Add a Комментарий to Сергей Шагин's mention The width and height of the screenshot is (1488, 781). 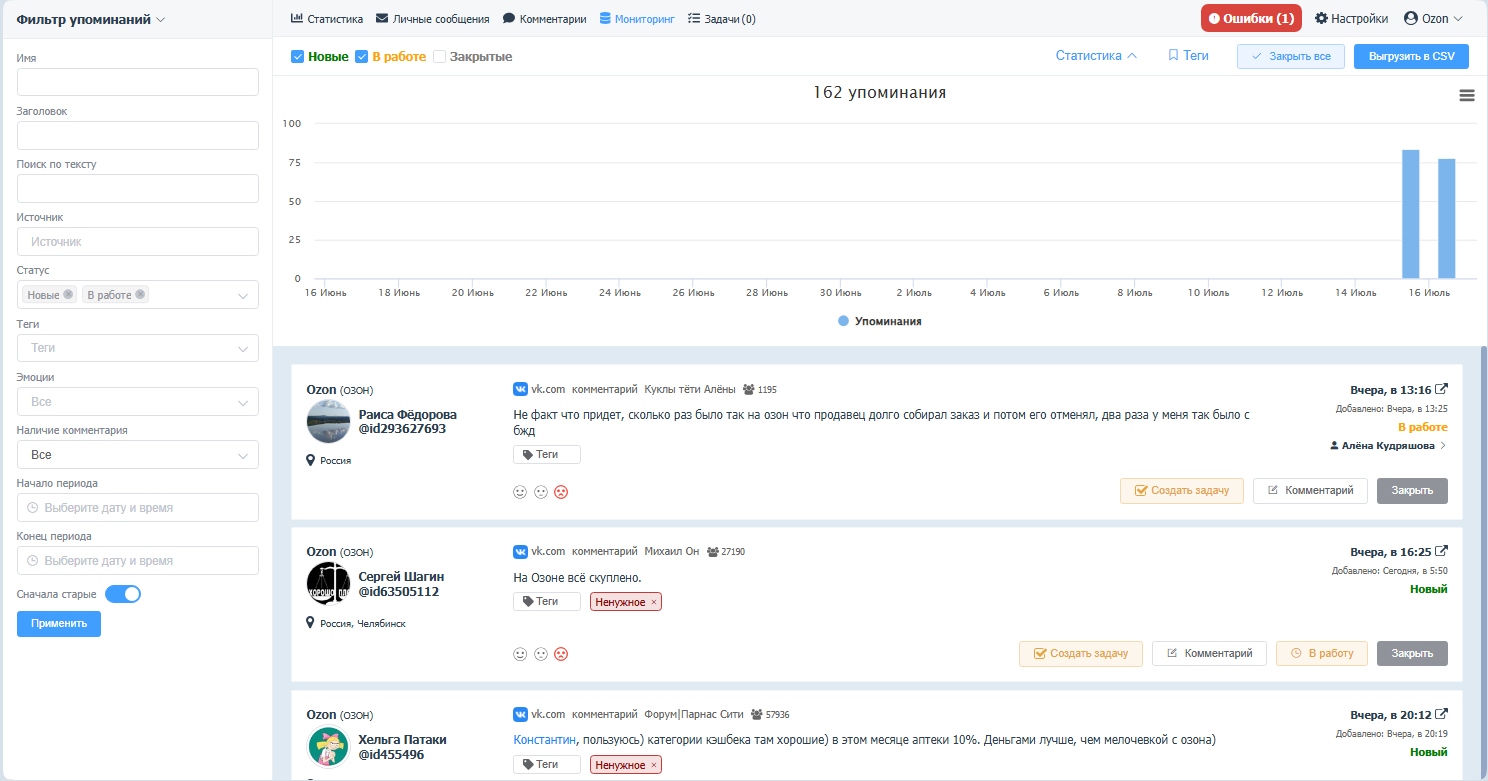click(1209, 653)
